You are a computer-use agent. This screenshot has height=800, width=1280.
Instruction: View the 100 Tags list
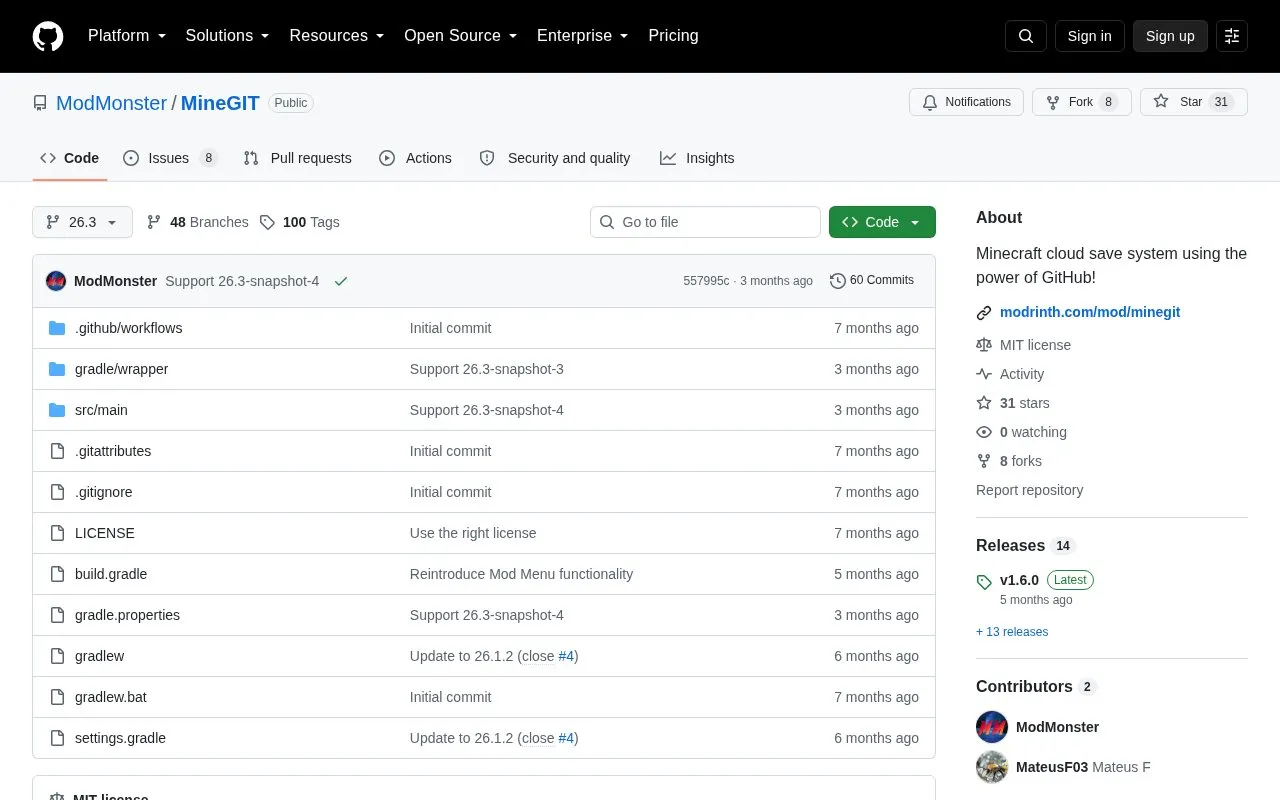point(299,222)
